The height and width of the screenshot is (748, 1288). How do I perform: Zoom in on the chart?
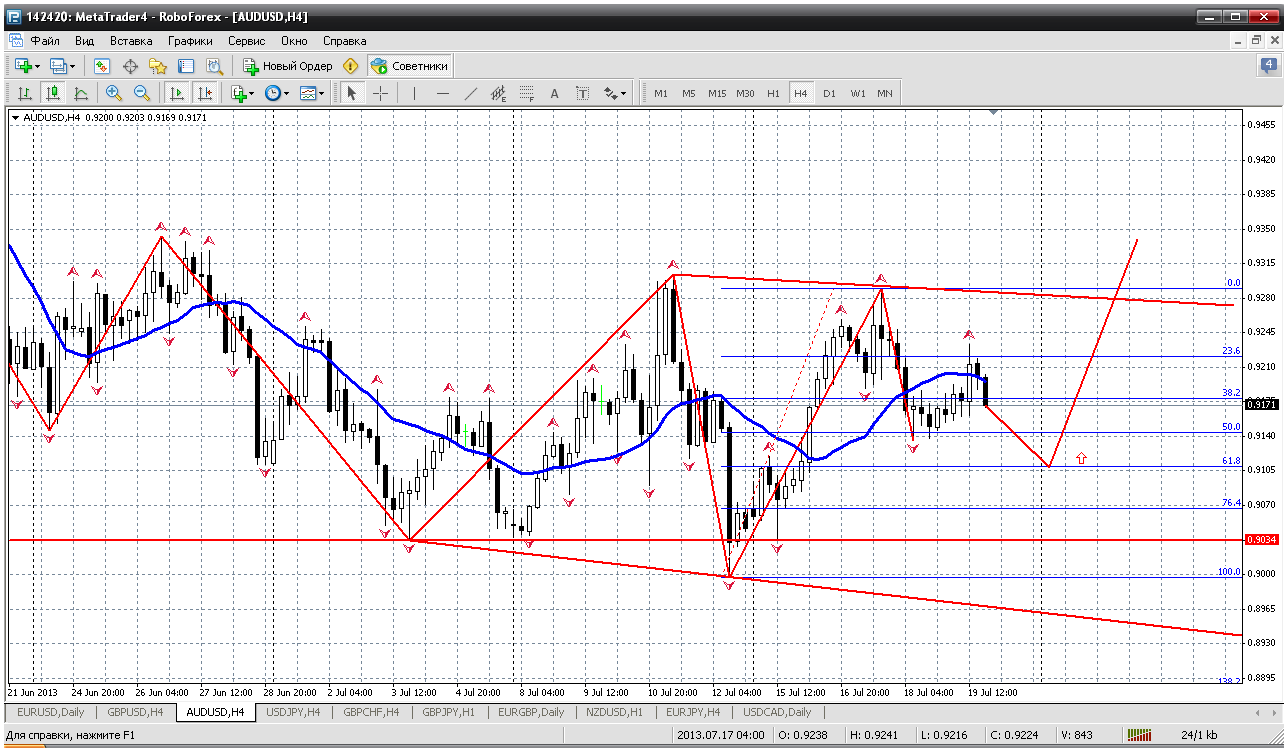[x=114, y=93]
